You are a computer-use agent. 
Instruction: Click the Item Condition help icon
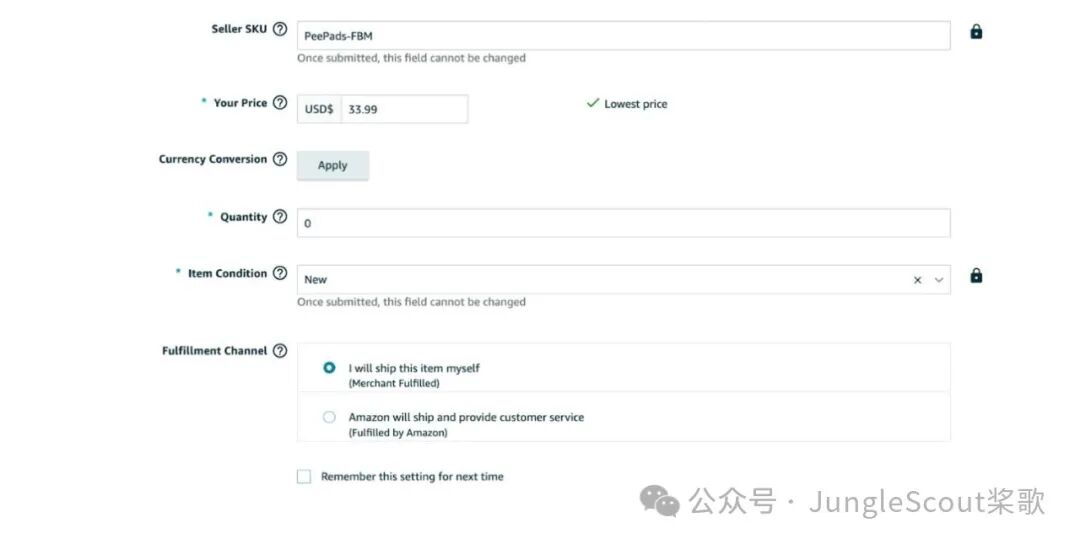280,273
